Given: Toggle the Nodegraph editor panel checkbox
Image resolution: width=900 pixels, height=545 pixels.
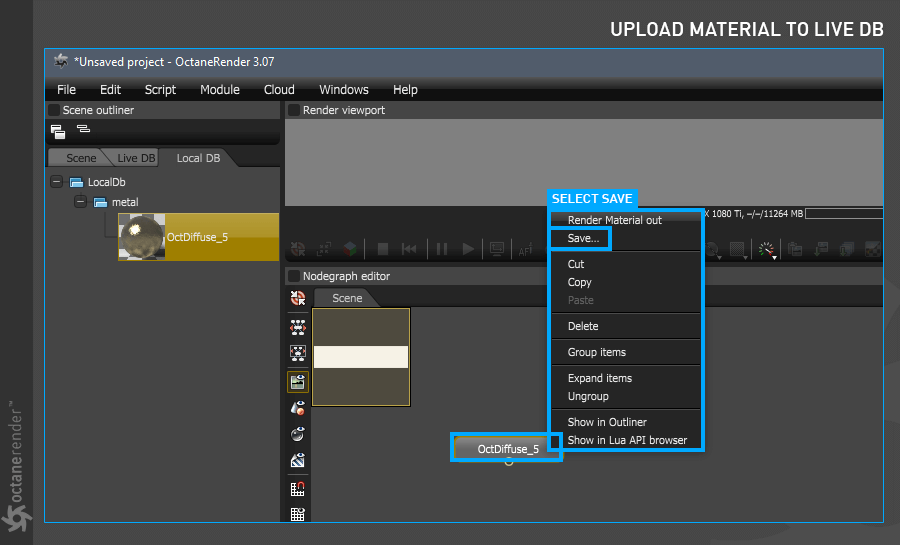Looking at the screenshot, I should pyautogui.click(x=294, y=276).
